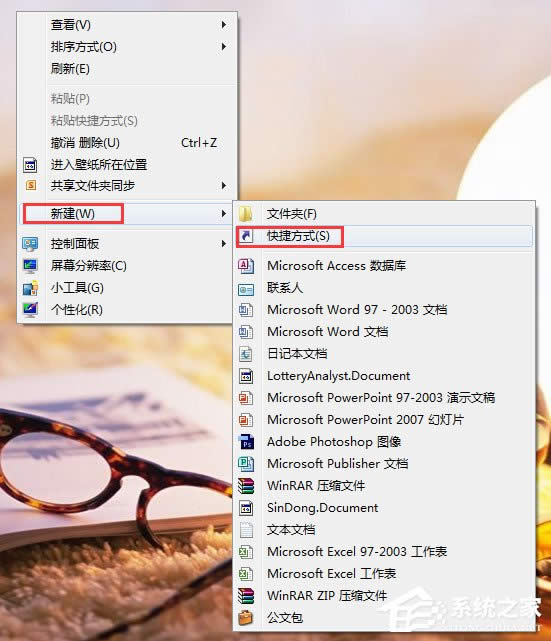Click the icon beside Microsoft Excel 工作表

click(x=246, y=574)
